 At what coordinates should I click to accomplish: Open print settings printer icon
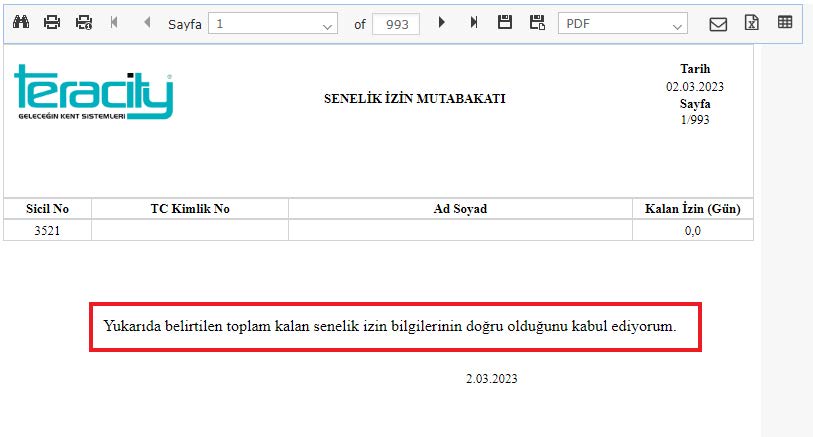pyautogui.click(x=84, y=22)
